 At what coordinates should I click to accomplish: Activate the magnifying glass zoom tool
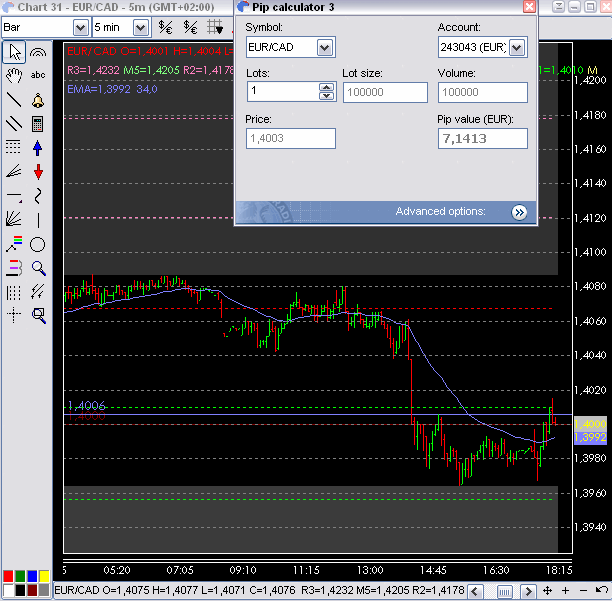point(38,268)
